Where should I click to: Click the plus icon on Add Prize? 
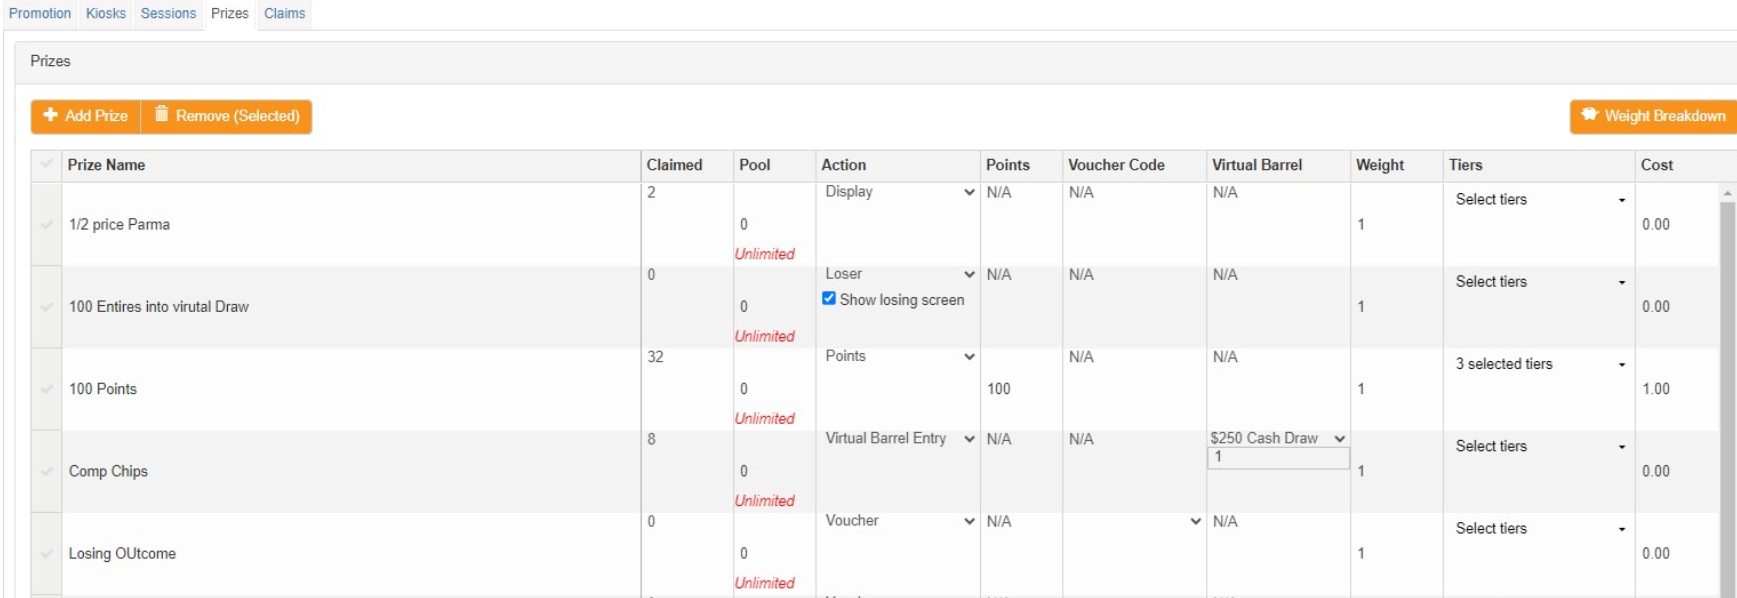coord(51,115)
